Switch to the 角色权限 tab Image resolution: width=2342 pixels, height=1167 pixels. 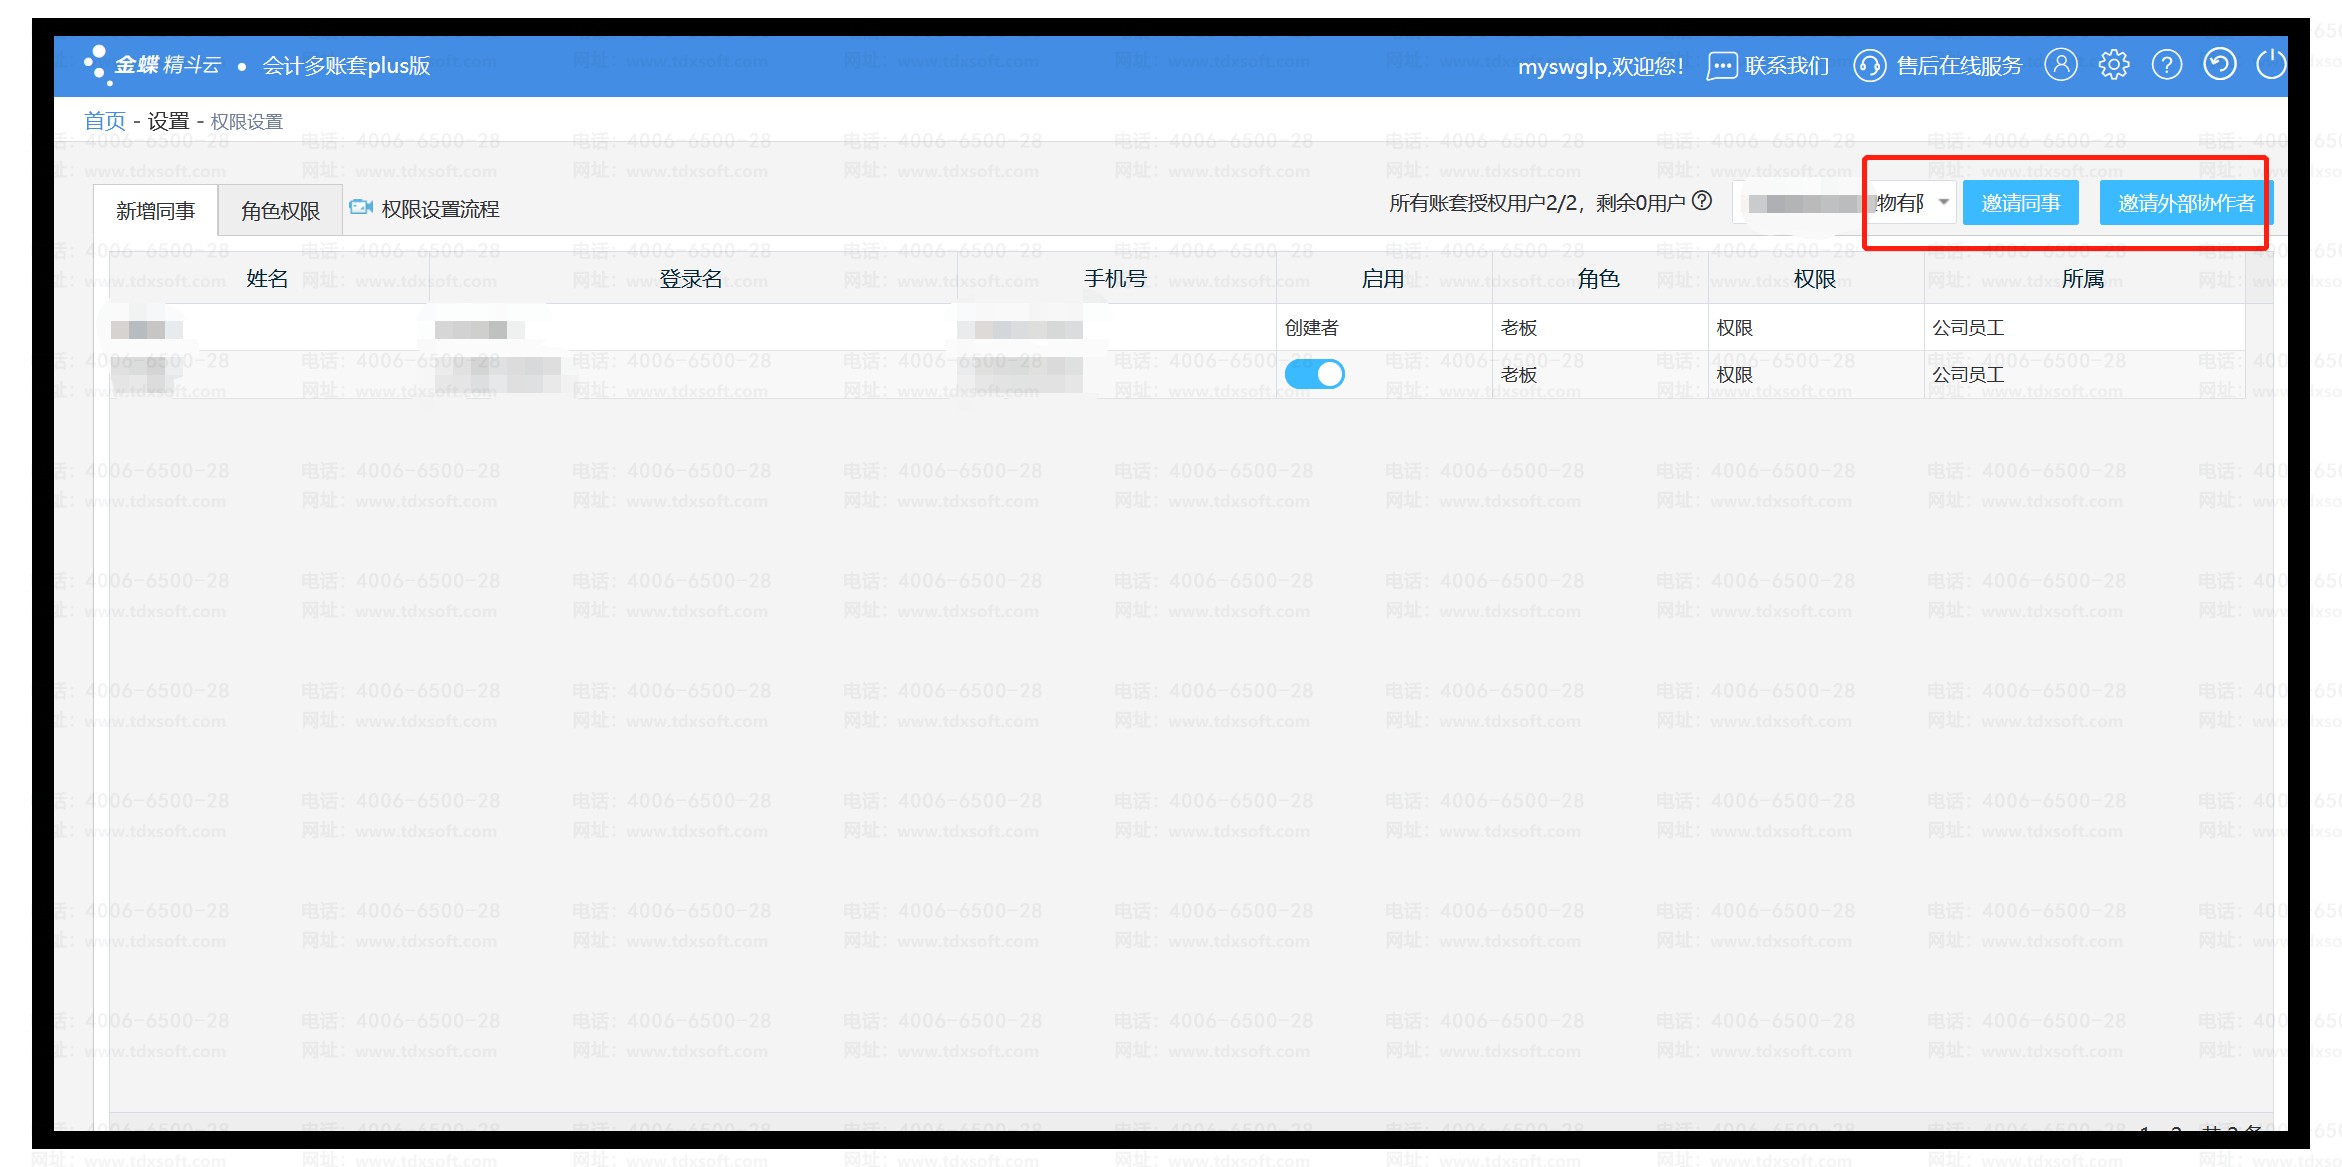tap(280, 210)
